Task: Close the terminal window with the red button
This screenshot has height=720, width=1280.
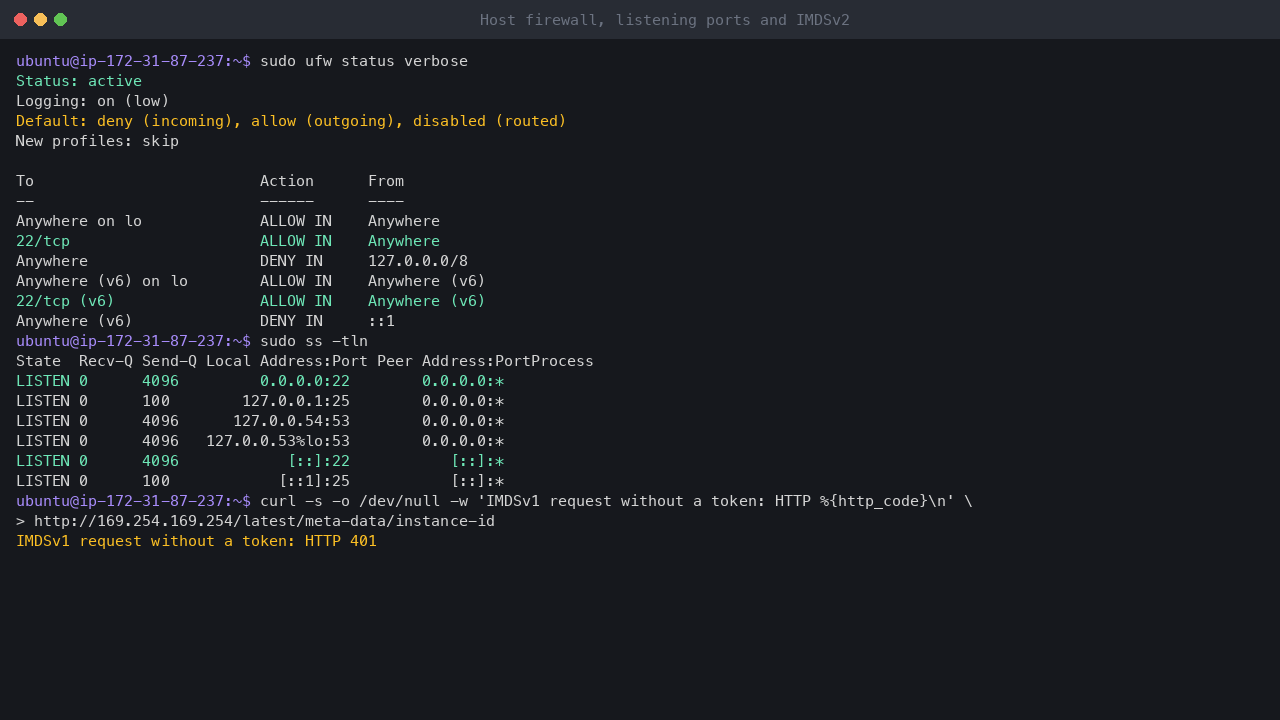Action: pyautogui.click(x=21, y=20)
